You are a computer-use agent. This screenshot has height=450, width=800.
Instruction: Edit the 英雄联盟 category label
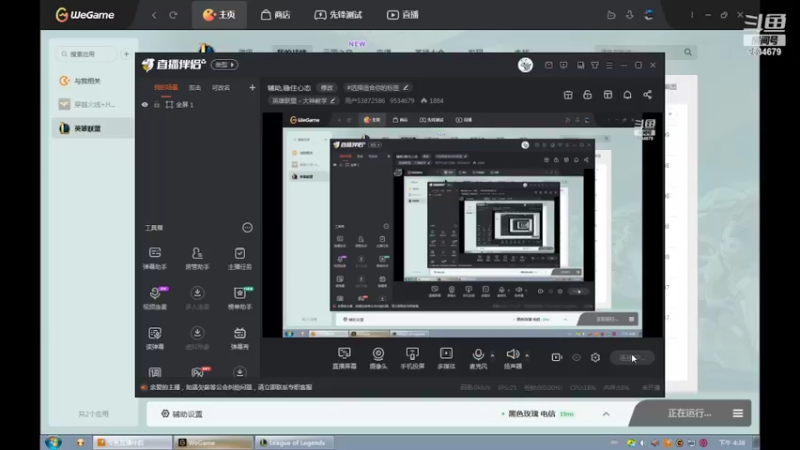[303, 101]
